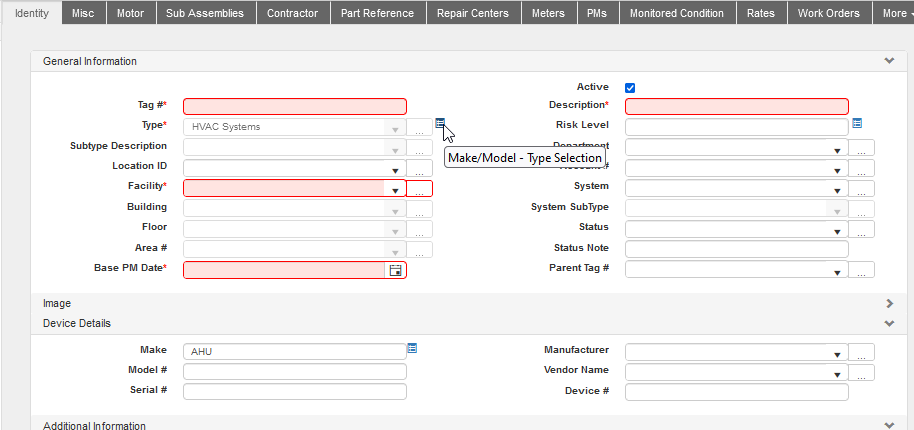Click into the Tag # input field

(x=295, y=106)
